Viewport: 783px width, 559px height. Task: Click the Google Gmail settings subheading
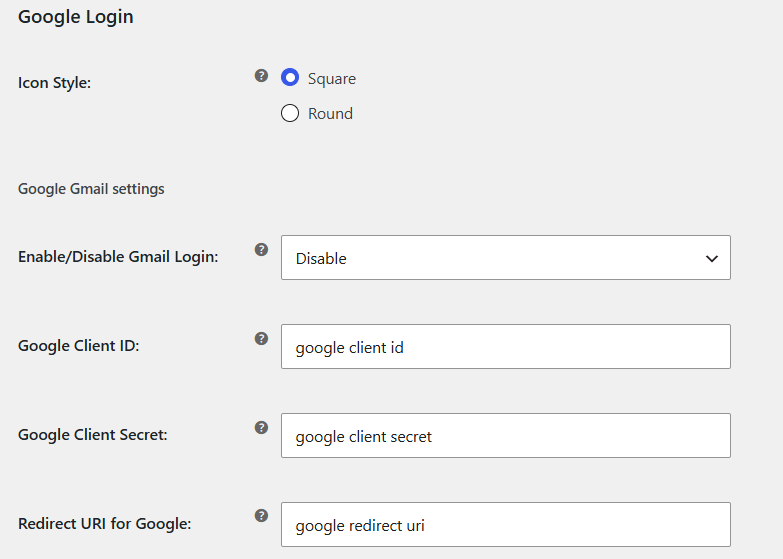91,189
